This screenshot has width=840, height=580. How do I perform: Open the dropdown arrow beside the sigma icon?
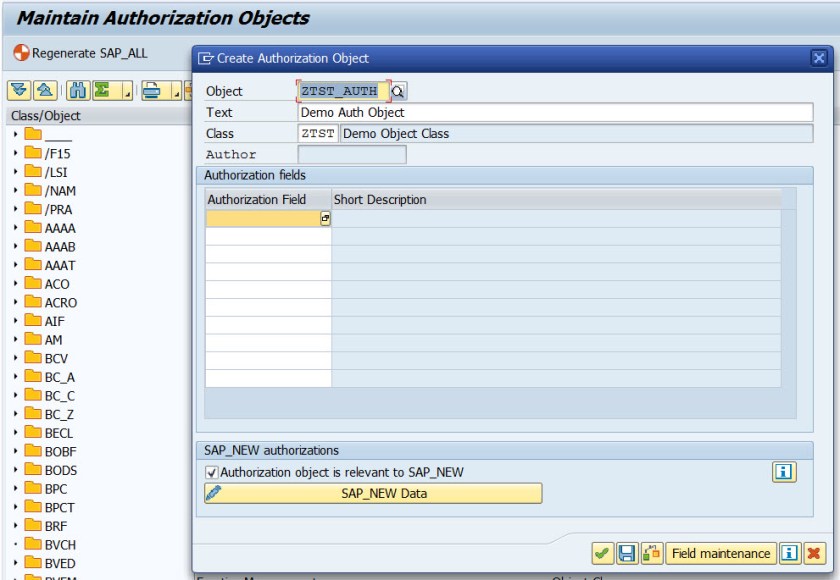click(126, 93)
